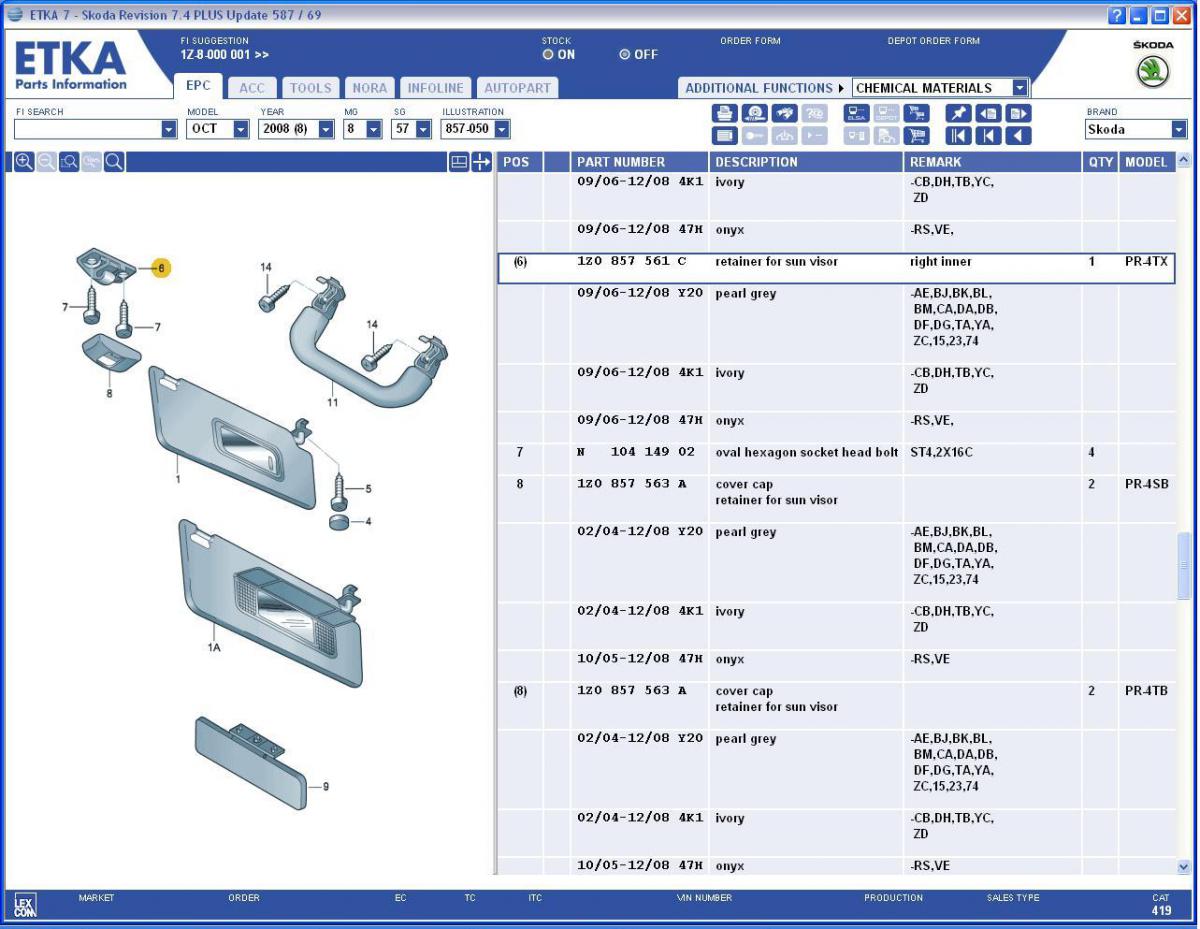
Task: Open the ORDER FORM
Action: coord(750,41)
